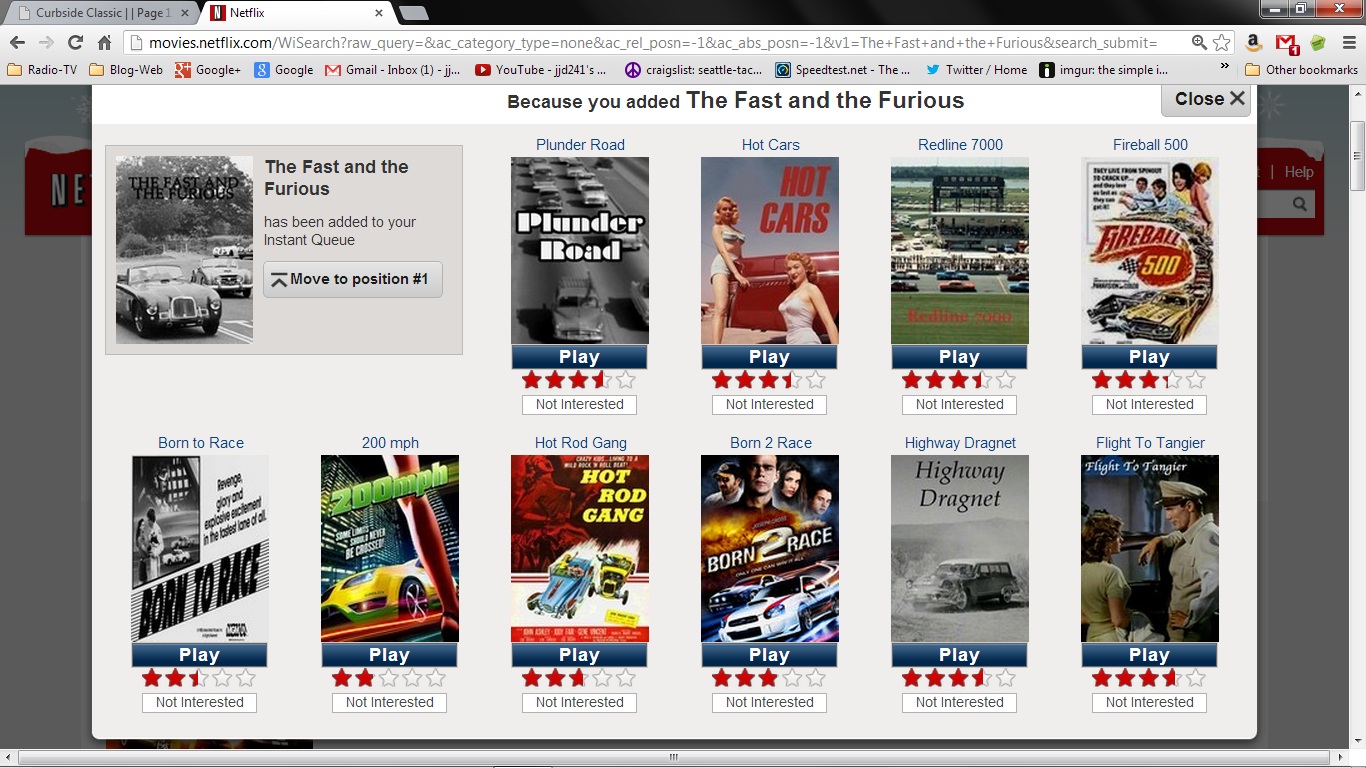The image size is (1366, 768).
Task: Mark Hot Cars as Not Interested
Action: coord(769,404)
